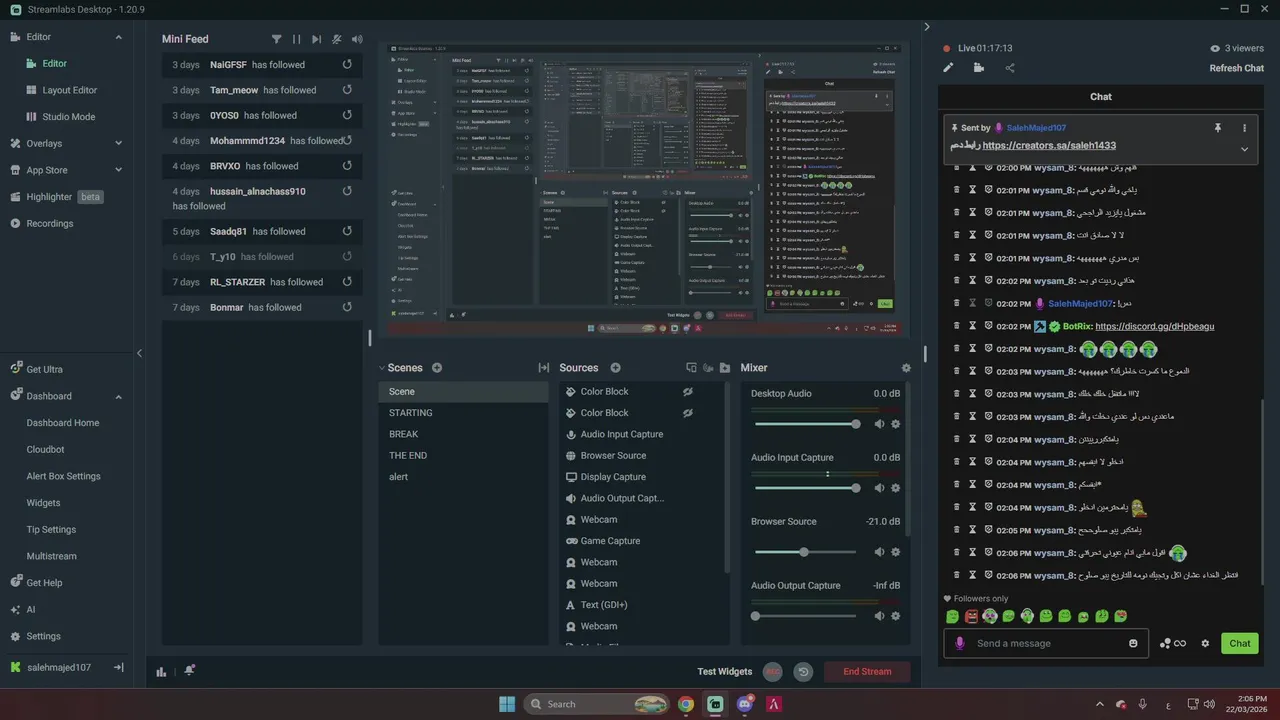1280x720 pixels.
Task: Open Discord from the Windows taskbar
Action: (744, 704)
